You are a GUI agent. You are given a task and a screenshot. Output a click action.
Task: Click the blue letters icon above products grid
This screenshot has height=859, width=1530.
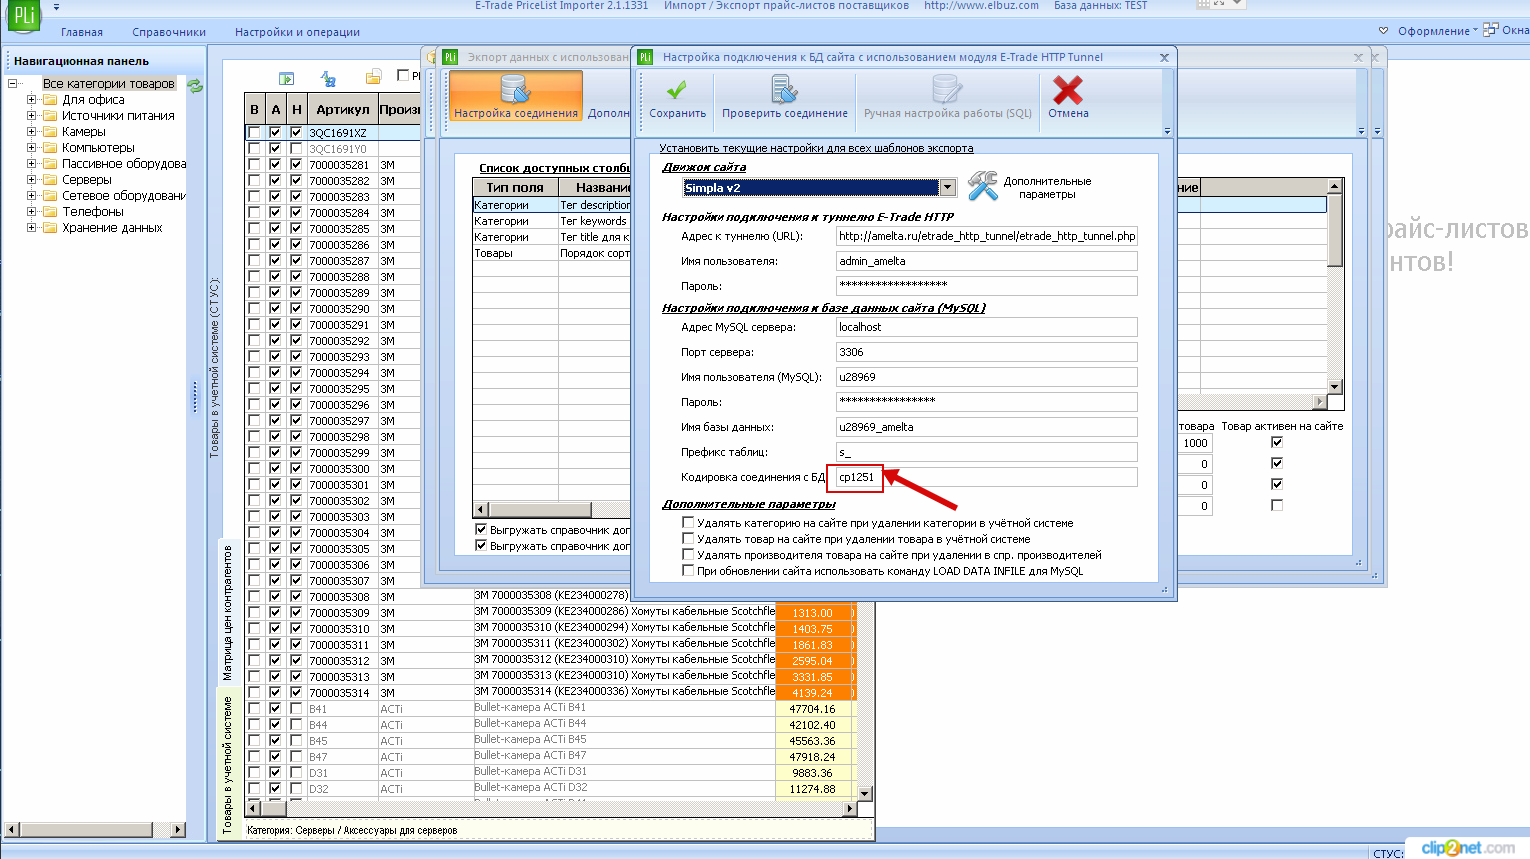(x=328, y=78)
